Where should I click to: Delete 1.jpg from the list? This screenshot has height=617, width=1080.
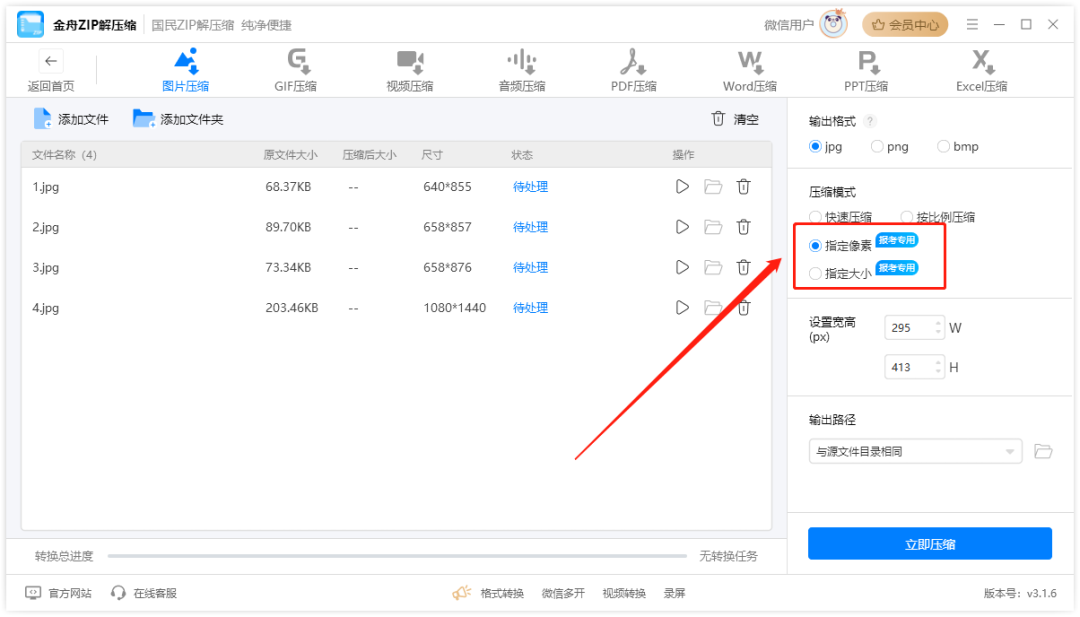[x=743, y=187]
